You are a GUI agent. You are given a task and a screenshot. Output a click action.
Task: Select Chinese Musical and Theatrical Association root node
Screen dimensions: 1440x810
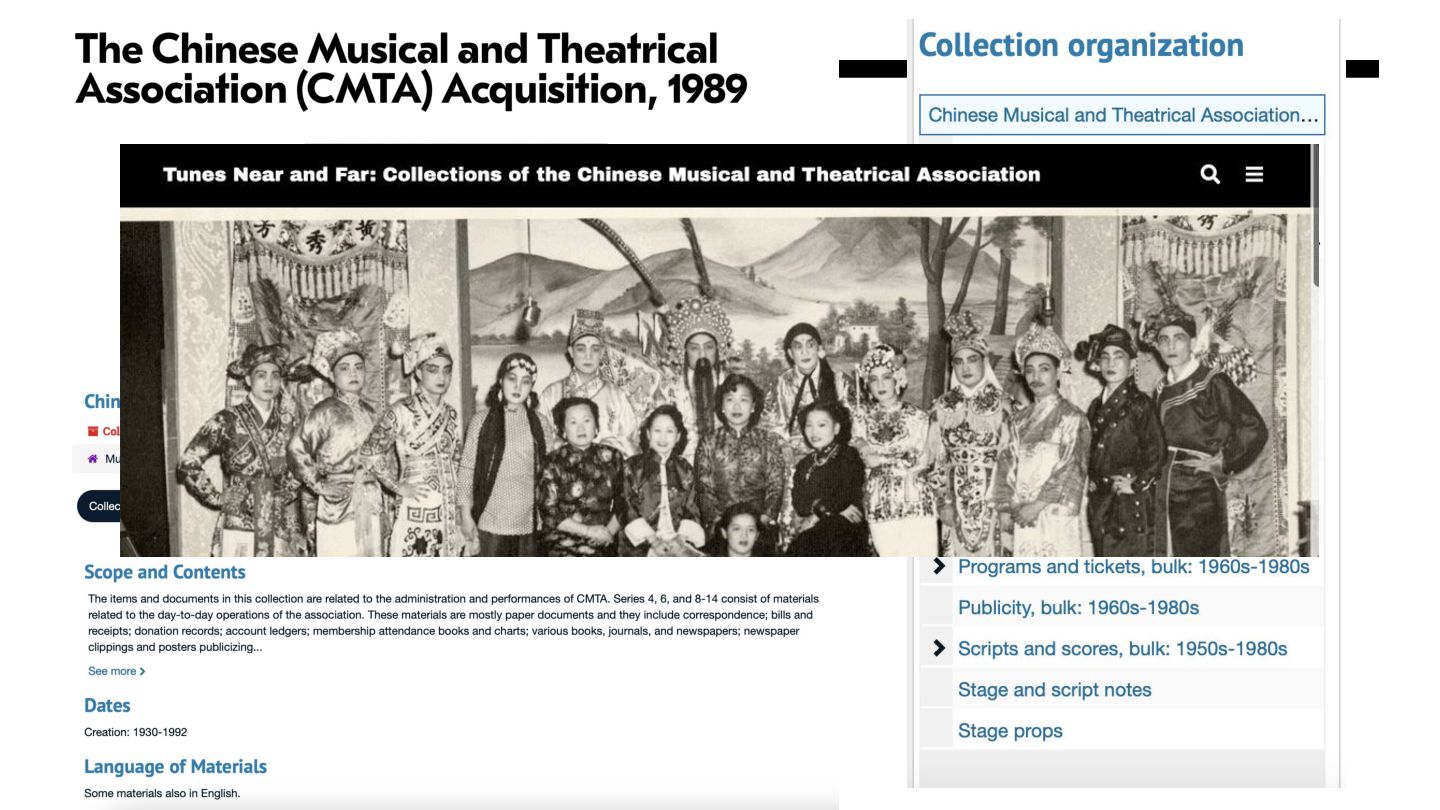point(1122,115)
